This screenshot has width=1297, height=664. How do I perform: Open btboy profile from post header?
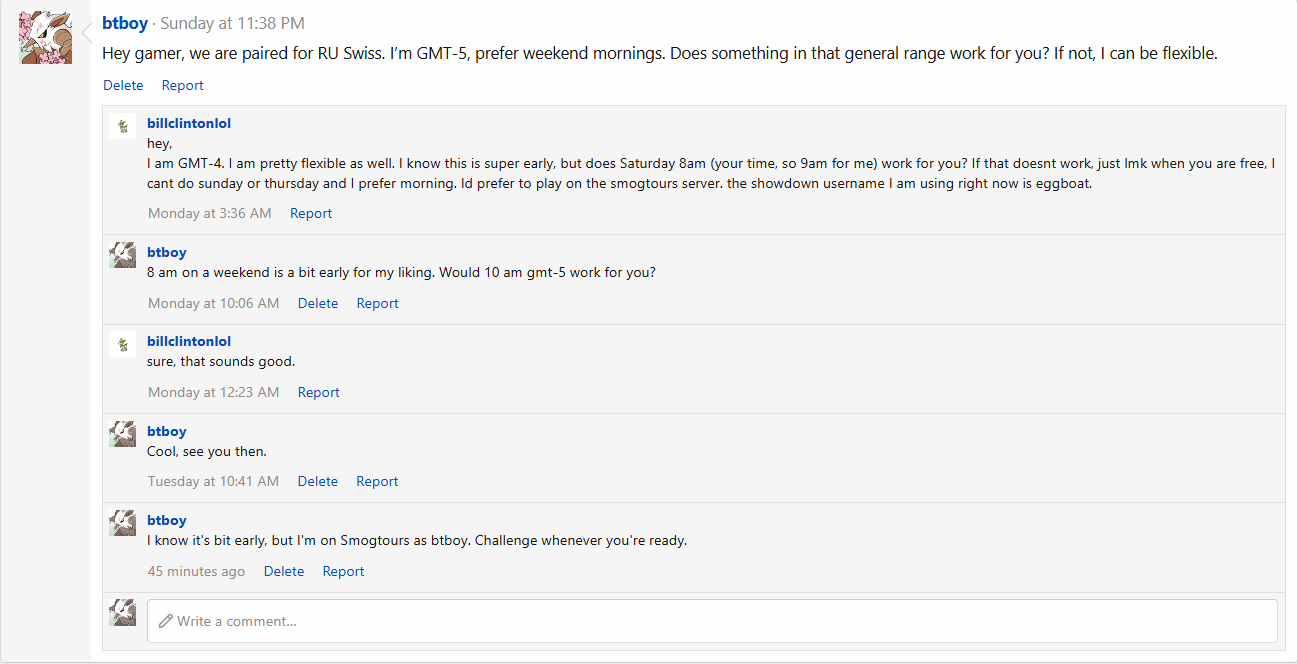tap(125, 23)
